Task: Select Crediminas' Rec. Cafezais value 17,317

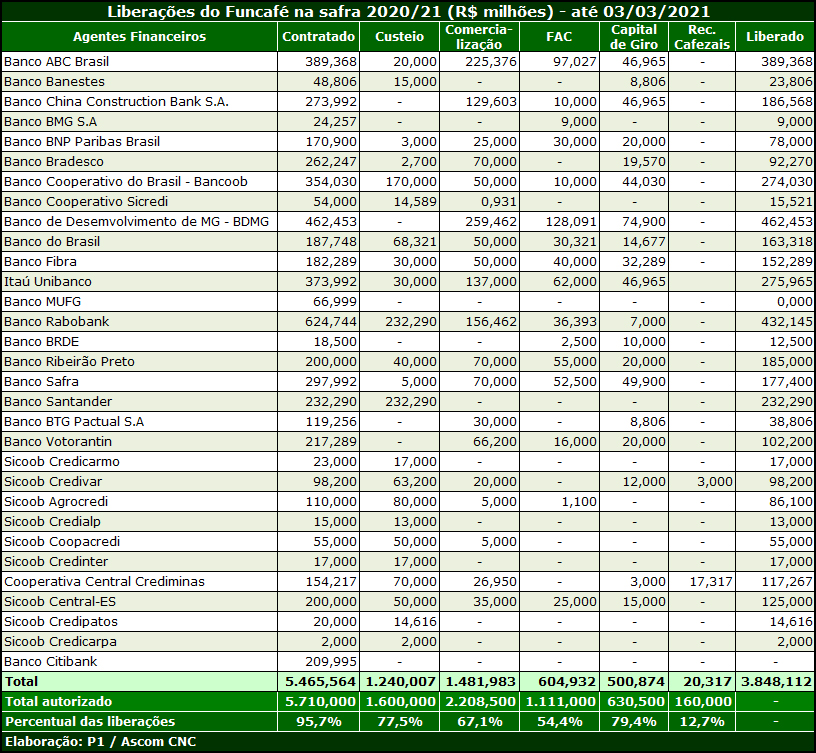Action: (711, 582)
